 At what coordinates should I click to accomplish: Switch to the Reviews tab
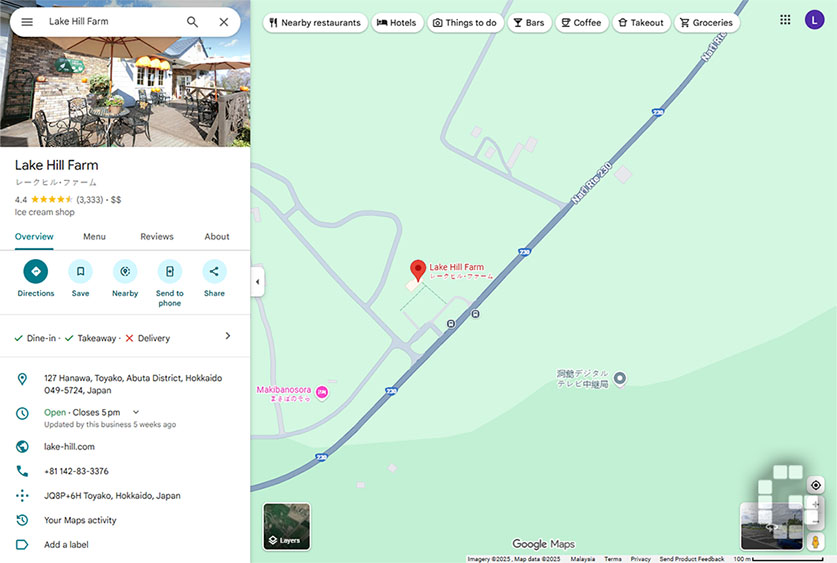coord(156,237)
